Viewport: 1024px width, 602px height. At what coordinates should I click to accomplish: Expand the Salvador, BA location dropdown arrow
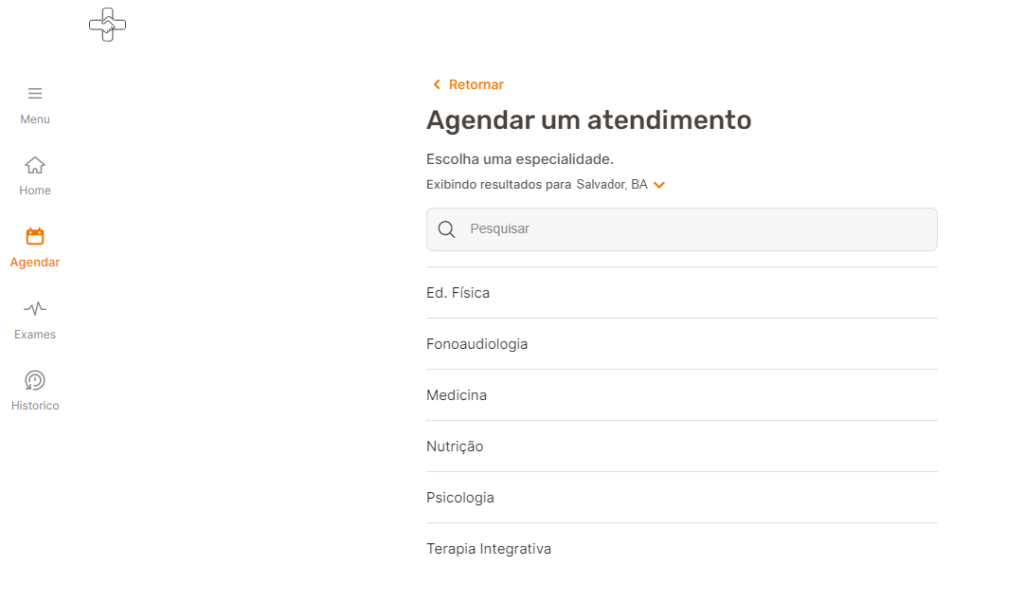[660, 185]
